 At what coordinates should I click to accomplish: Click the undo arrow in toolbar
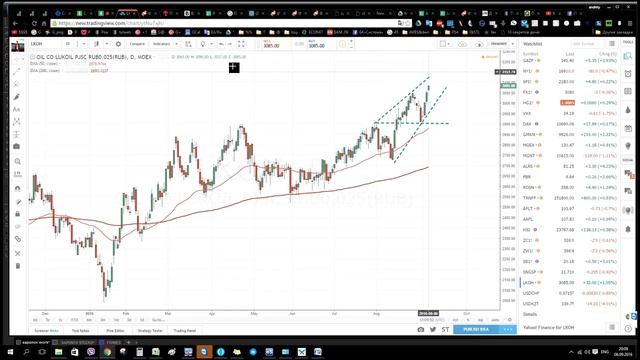[221, 44]
